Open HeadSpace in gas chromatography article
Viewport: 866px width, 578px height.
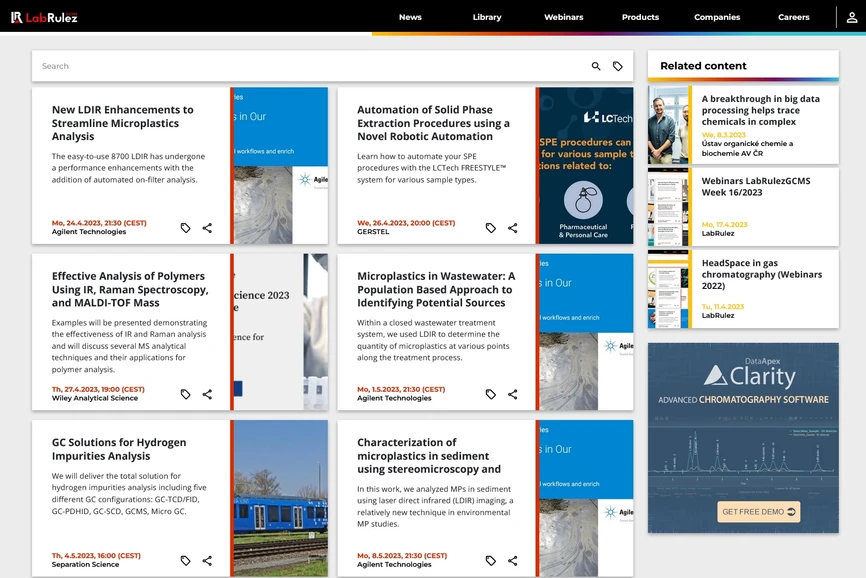click(x=762, y=274)
